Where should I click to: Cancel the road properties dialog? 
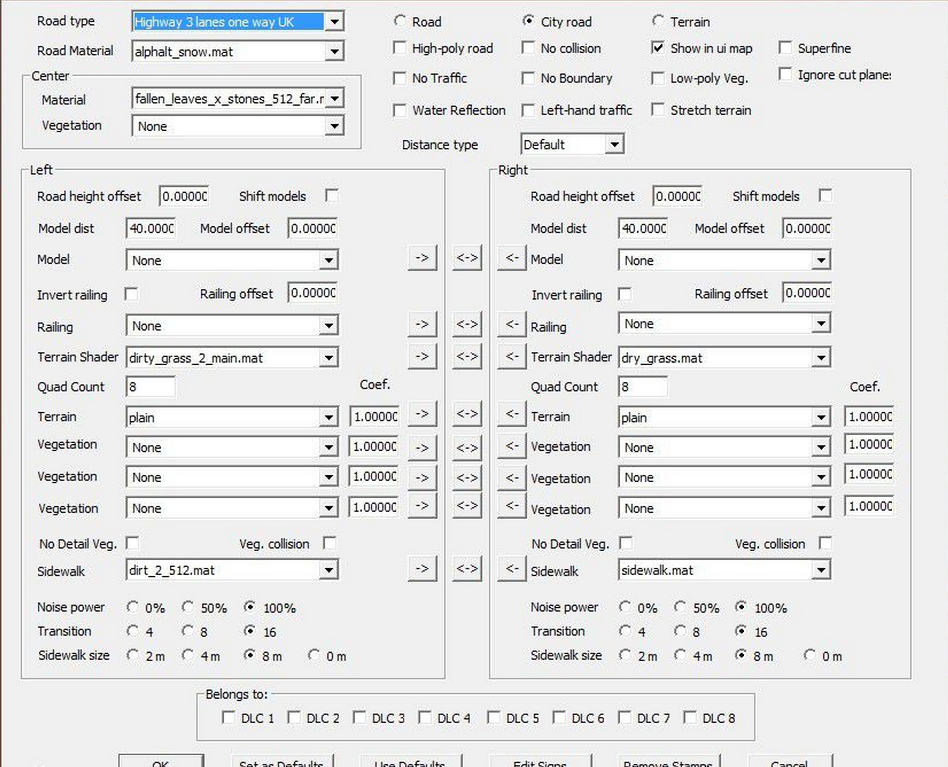click(x=790, y=761)
